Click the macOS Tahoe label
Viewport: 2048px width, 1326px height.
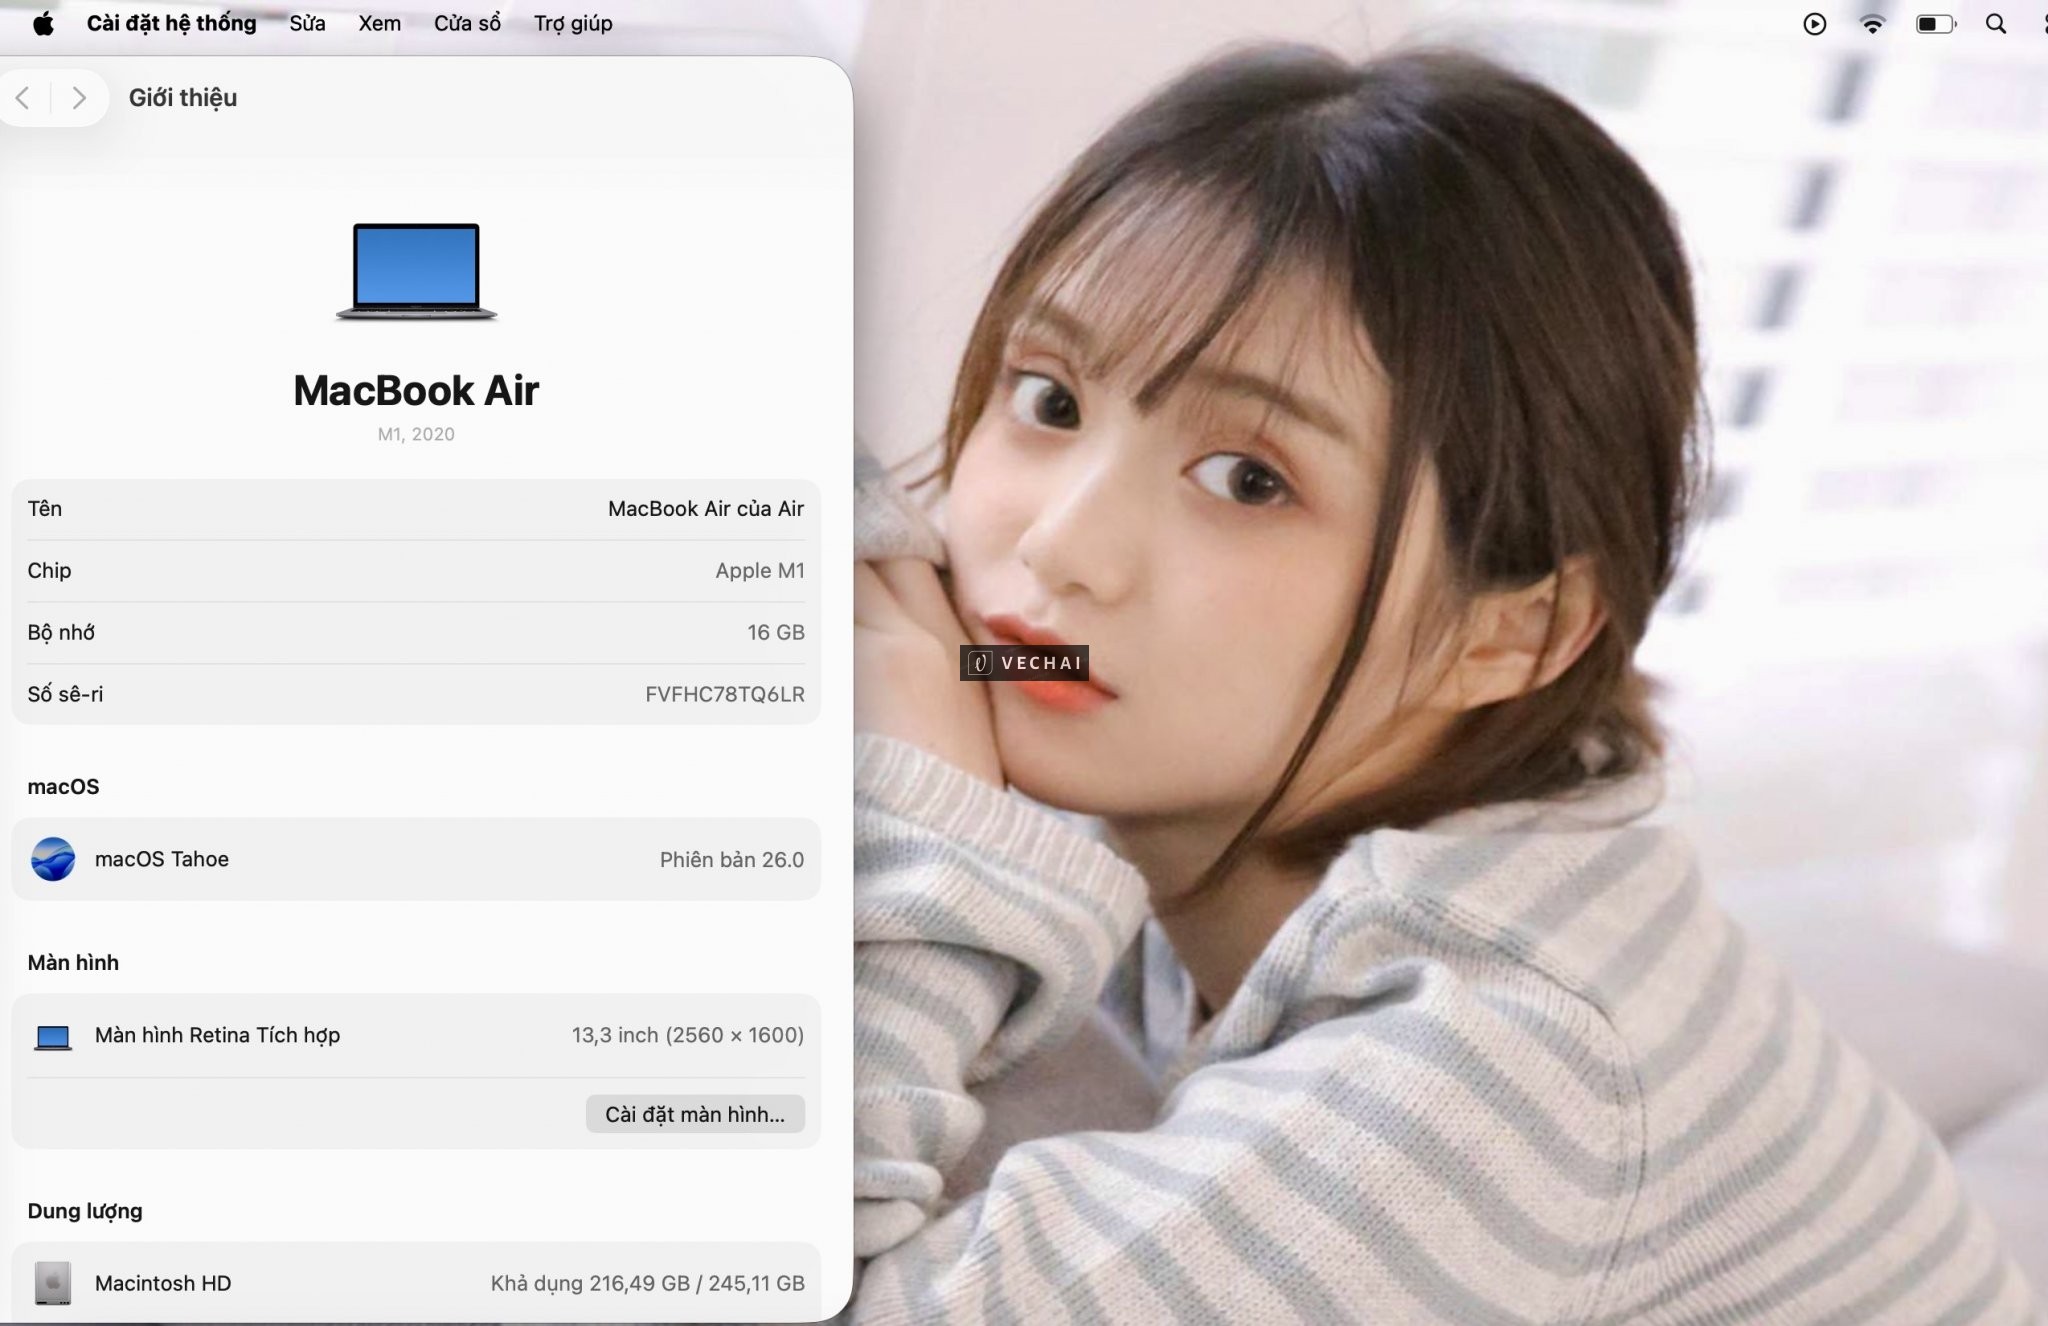click(x=162, y=859)
